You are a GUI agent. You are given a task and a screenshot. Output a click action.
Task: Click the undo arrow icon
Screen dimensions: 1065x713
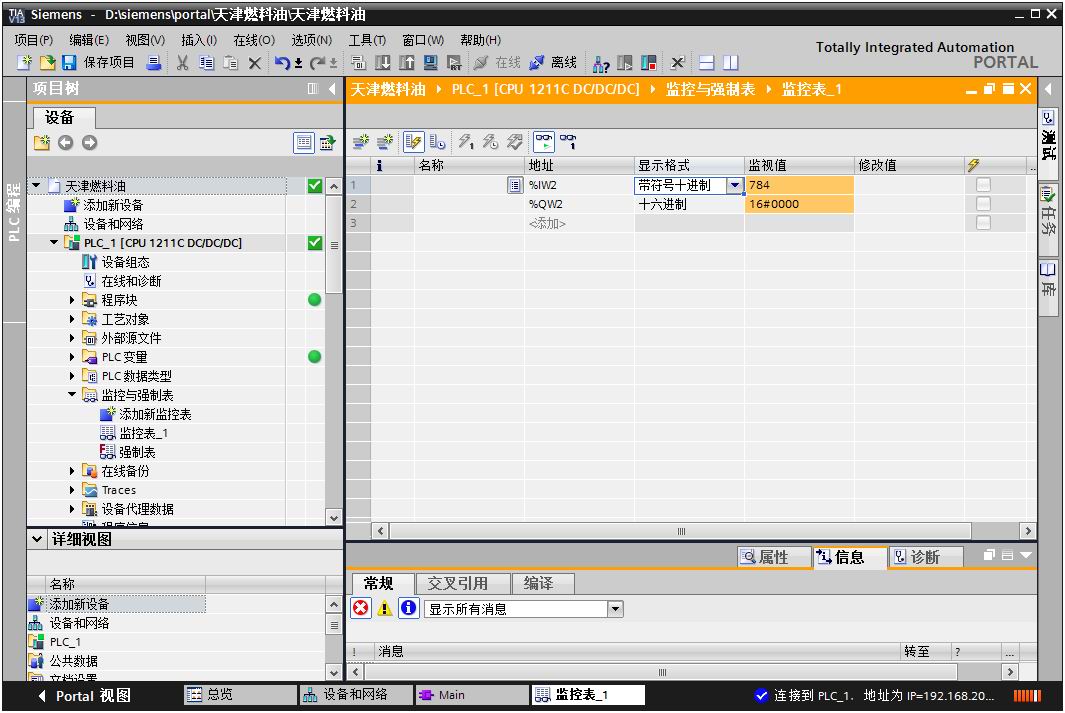[282, 63]
